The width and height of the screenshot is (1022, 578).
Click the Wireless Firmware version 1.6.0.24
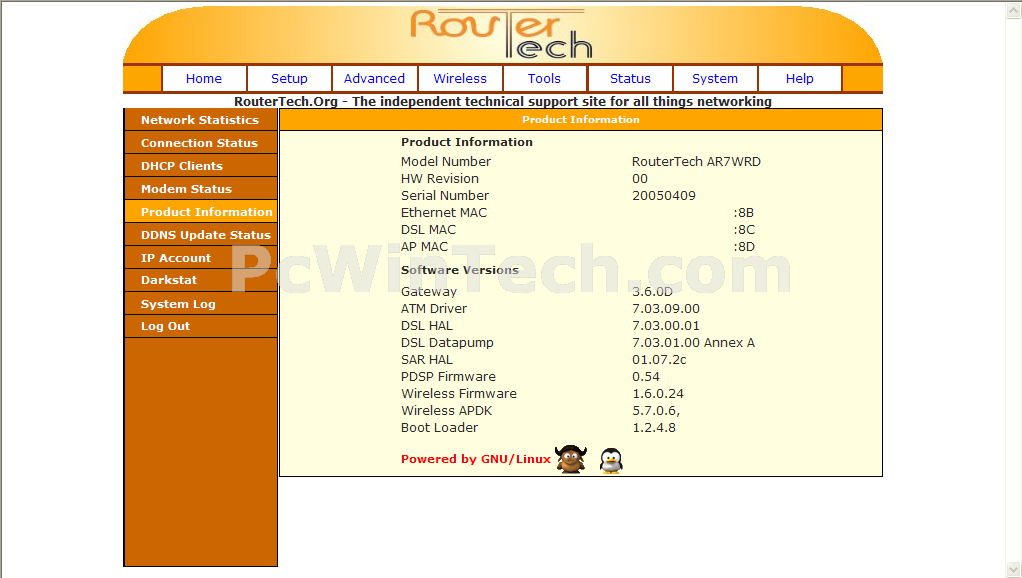click(x=658, y=394)
